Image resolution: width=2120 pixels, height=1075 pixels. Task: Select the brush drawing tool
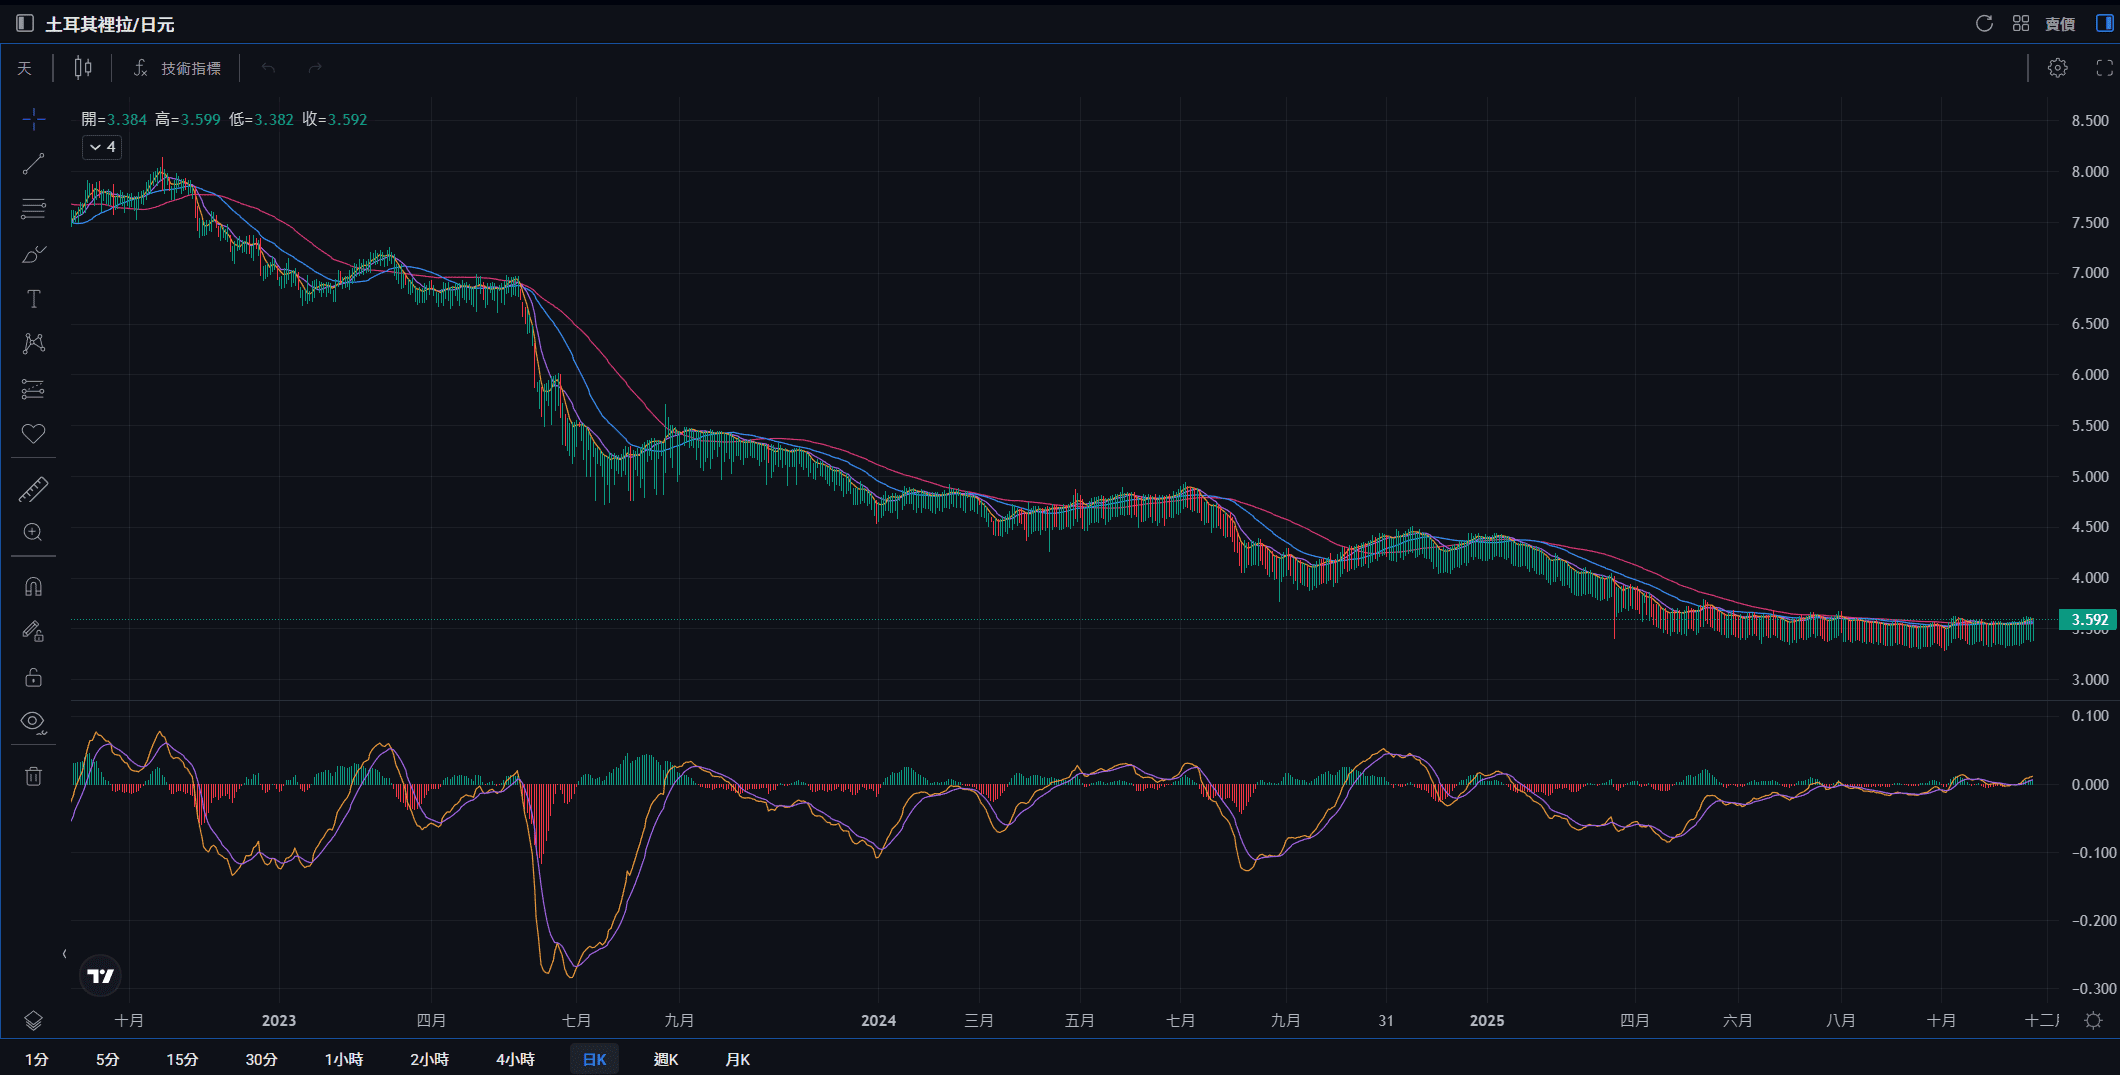(33, 254)
